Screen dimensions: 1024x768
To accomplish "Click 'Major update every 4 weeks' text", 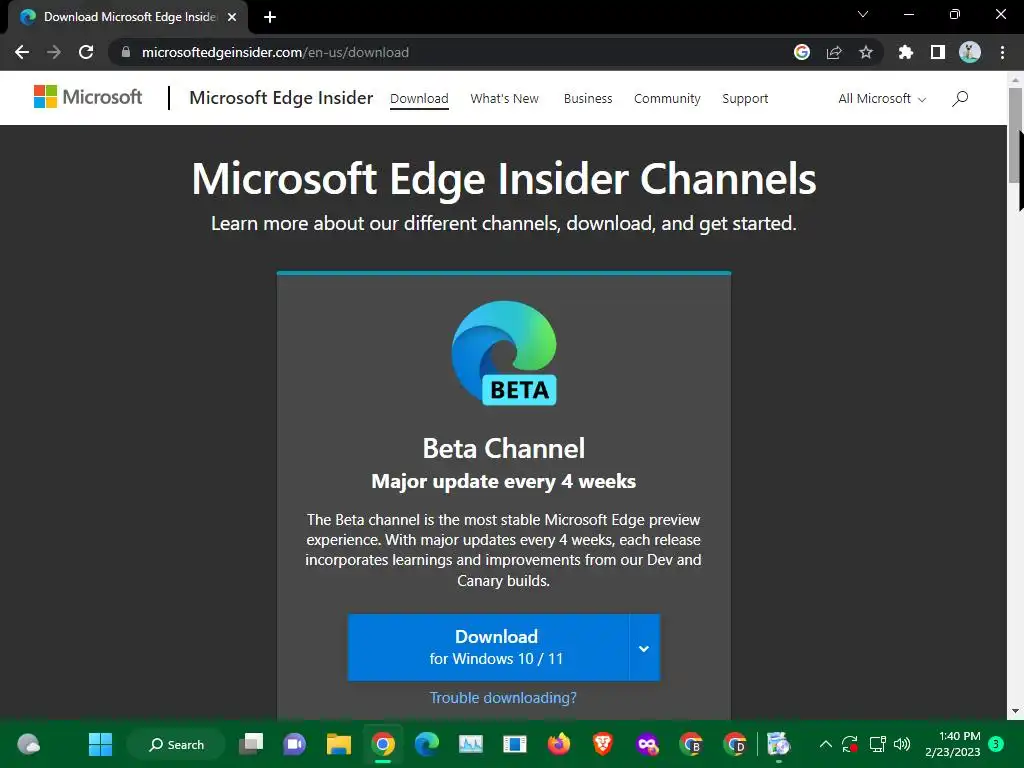I will 504,482.
